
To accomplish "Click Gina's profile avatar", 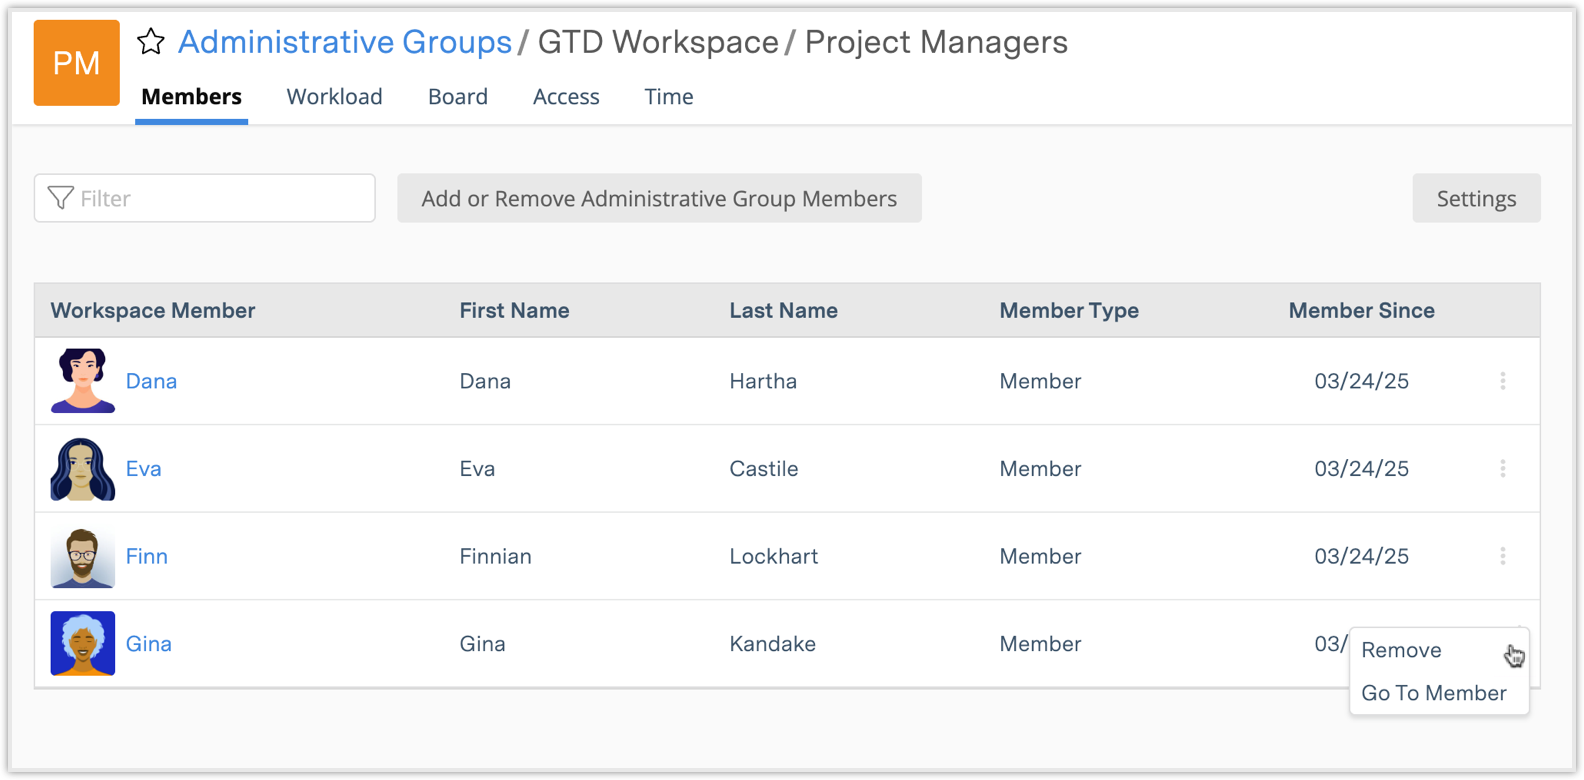I will coord(83,644).
